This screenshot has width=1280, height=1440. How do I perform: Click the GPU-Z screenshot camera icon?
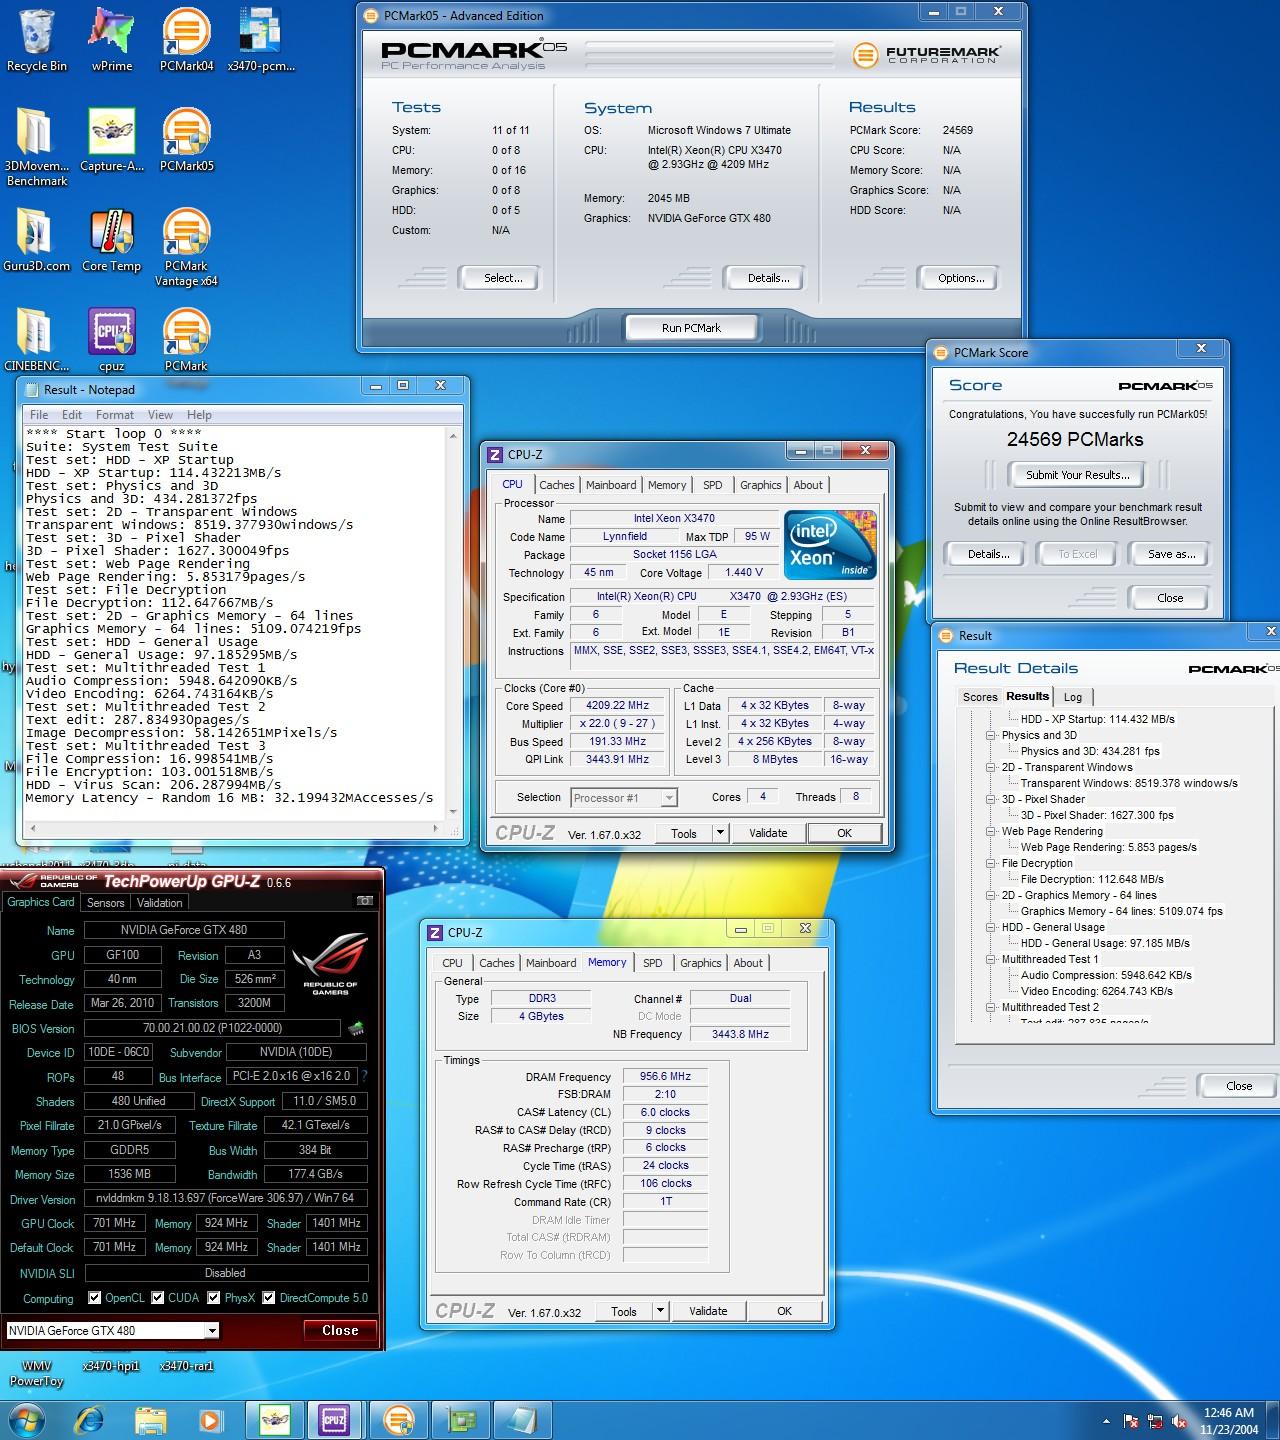click(364, 901)
